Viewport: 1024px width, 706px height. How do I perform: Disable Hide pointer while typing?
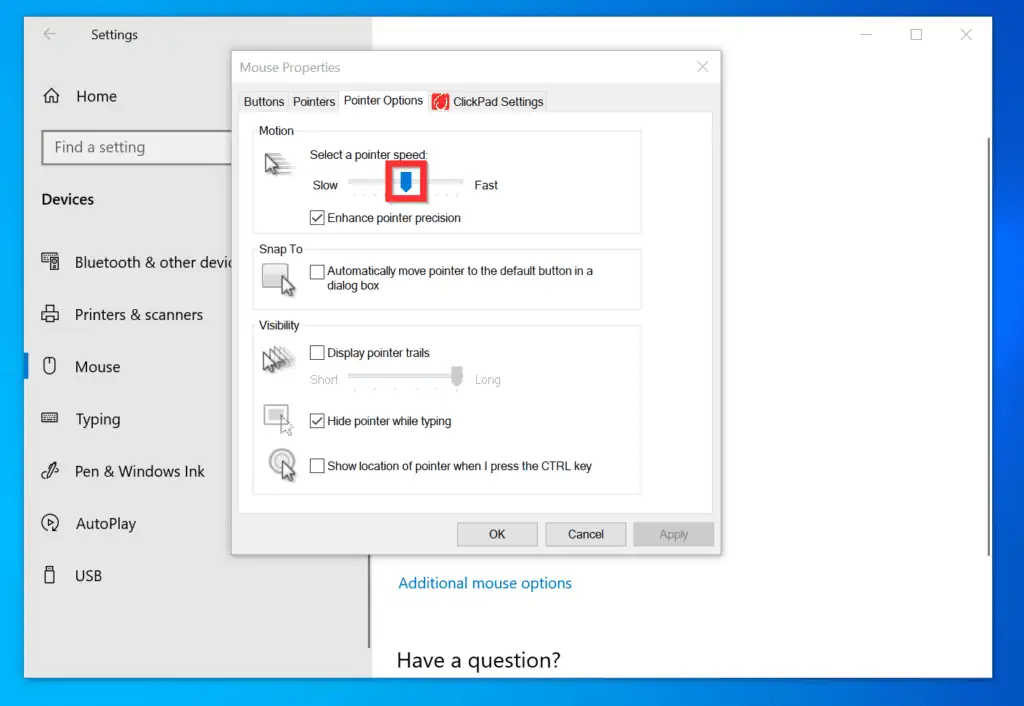[317, 421]
